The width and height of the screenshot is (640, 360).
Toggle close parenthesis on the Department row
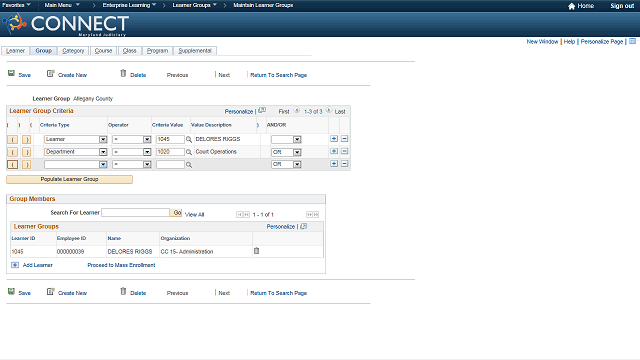click(27, 152)
